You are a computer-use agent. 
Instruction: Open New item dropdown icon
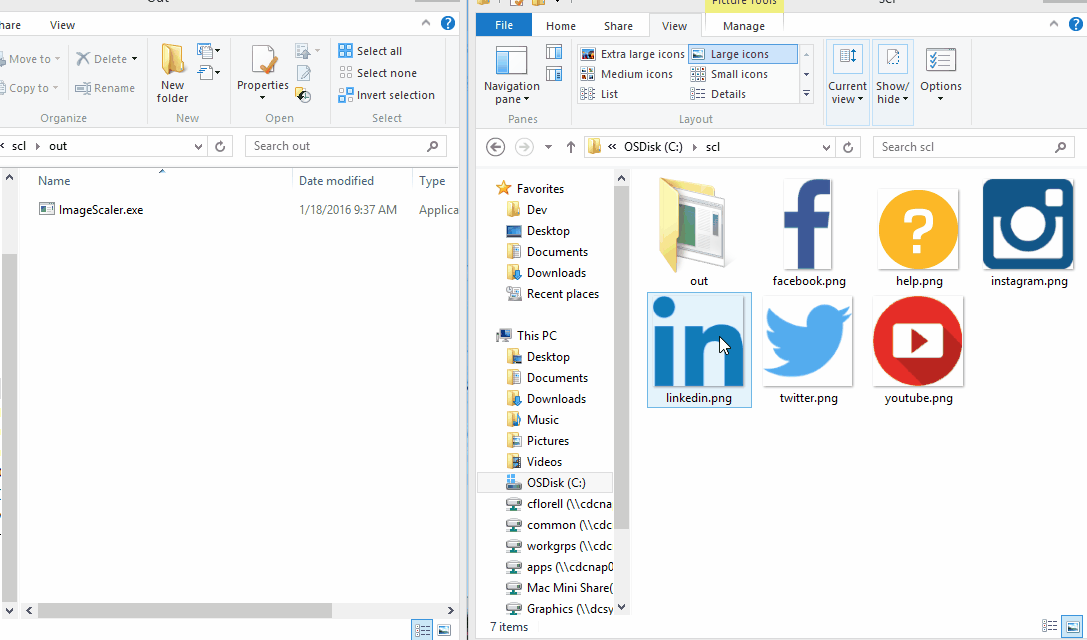pyautogui.click(x=208, y=51)
